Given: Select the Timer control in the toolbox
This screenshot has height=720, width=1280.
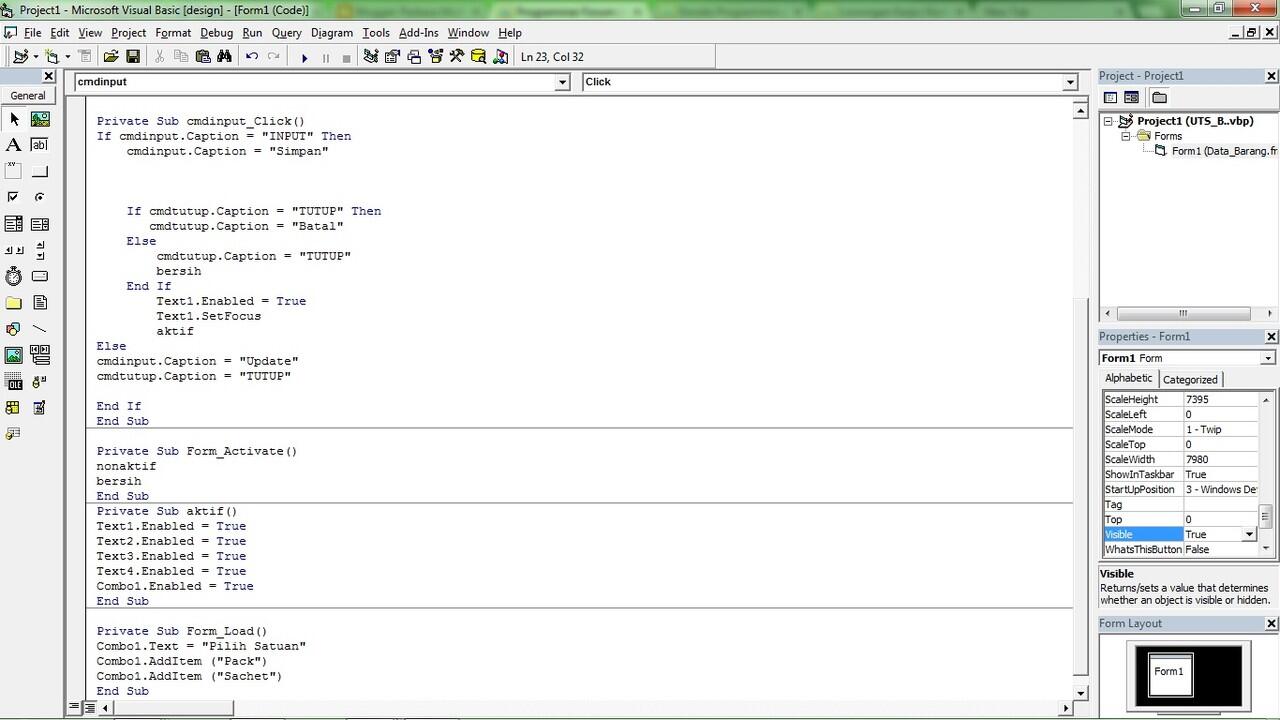Looking at the screenshot, I should 14,276.
